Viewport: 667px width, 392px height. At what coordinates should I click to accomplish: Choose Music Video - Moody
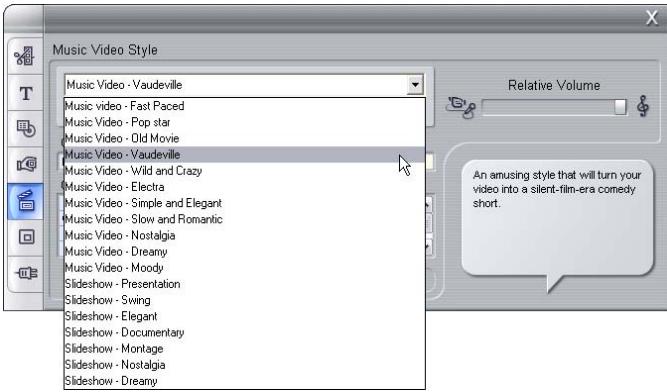245,268
